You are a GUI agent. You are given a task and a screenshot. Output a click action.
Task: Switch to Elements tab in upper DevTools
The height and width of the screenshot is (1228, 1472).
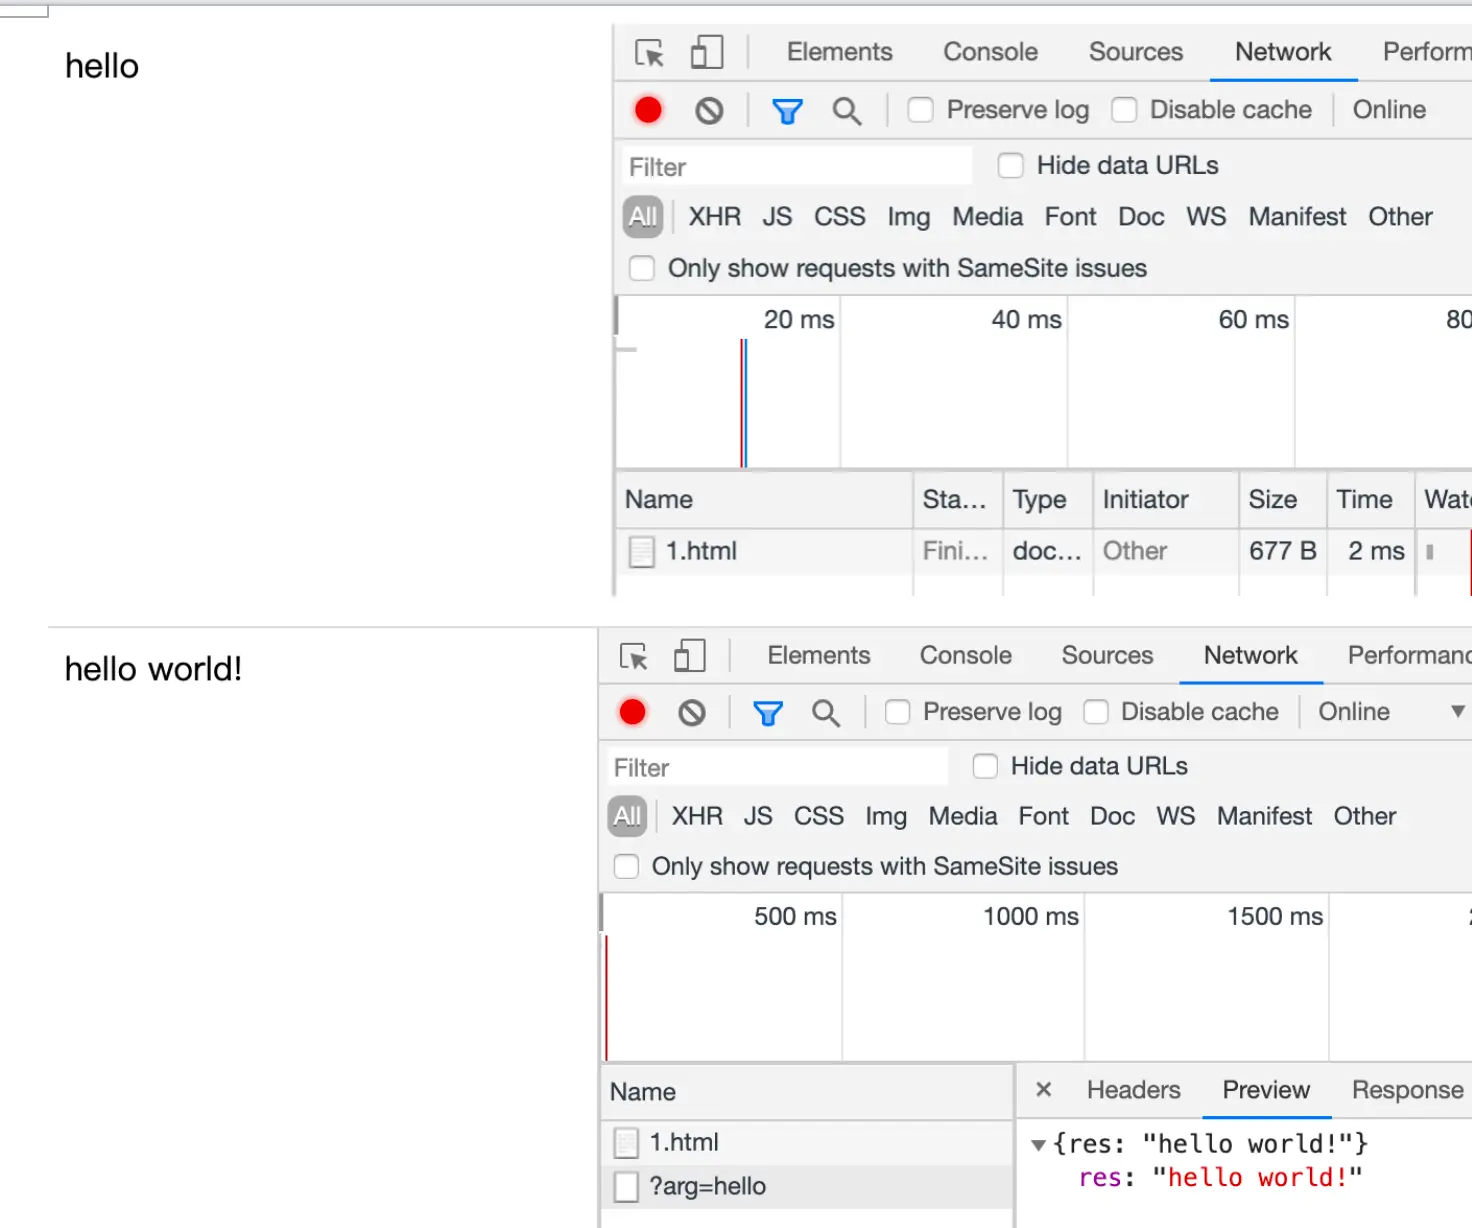point(840,52)
